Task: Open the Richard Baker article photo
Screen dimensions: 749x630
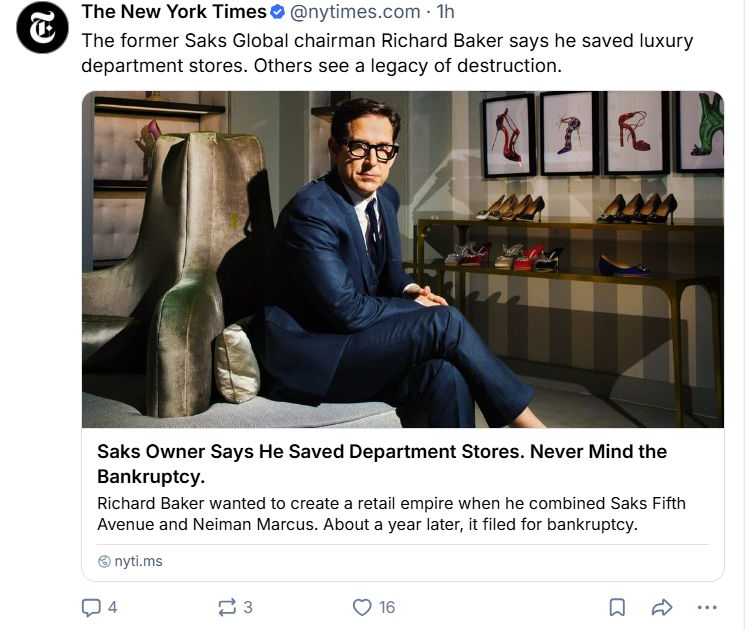Action: point(403,259)
